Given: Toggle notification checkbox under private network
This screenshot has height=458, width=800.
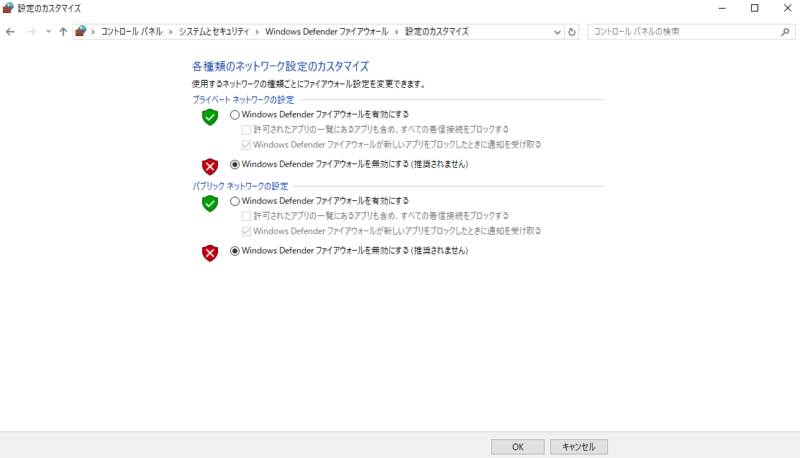Looking at the screenshot, I should coord(246,145).
